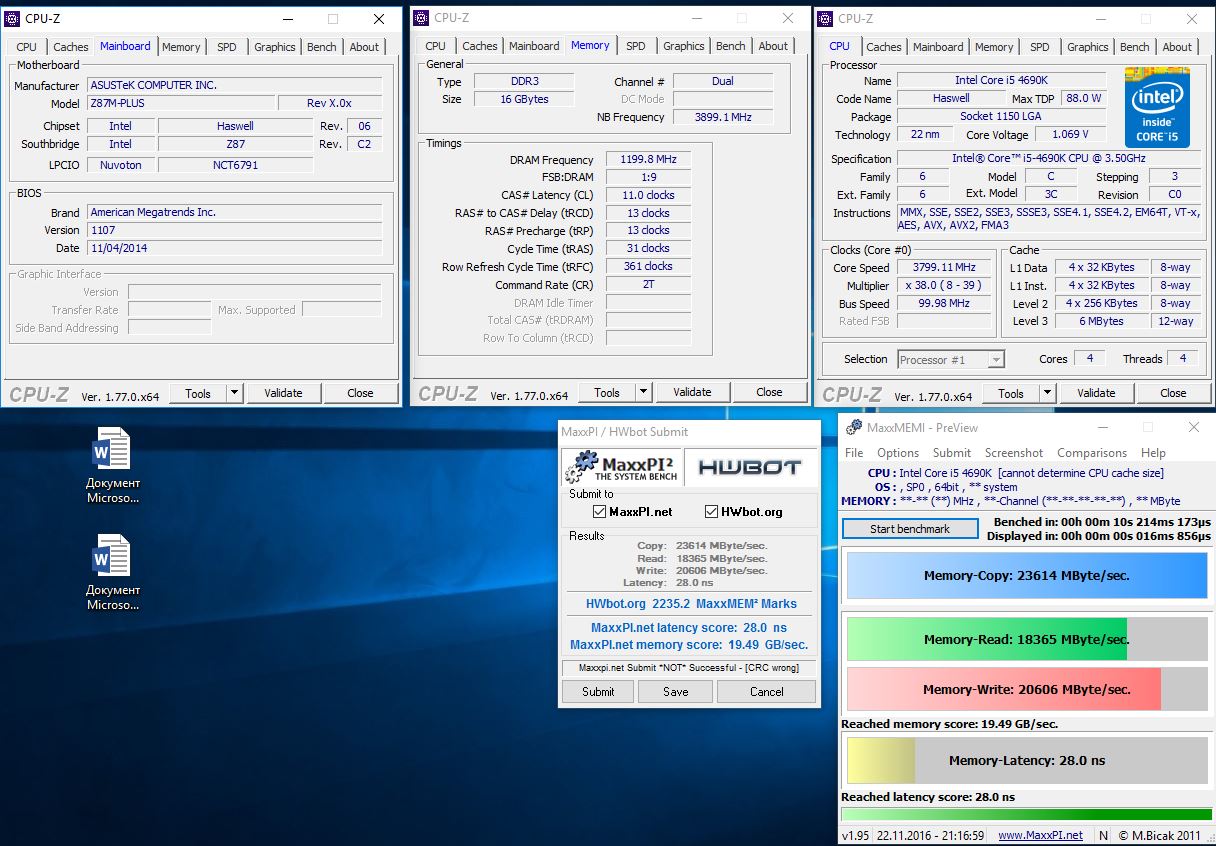
Task: Open Tools dropdown arrow in Memory window
Action: 643,392
